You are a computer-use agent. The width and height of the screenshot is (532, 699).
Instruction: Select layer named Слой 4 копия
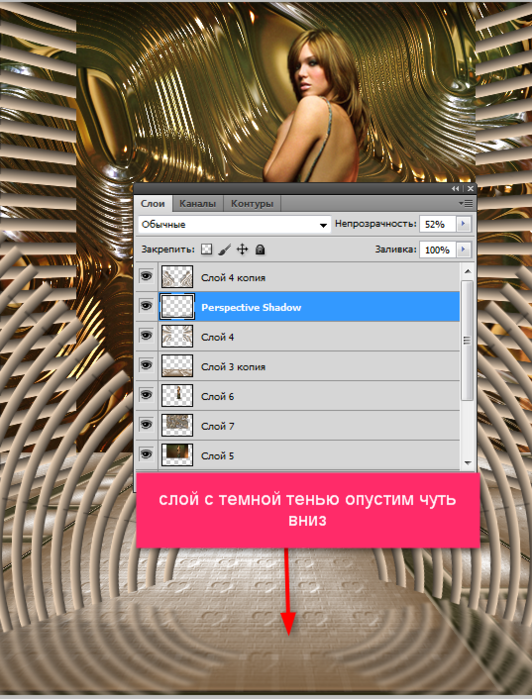(233, 278)
